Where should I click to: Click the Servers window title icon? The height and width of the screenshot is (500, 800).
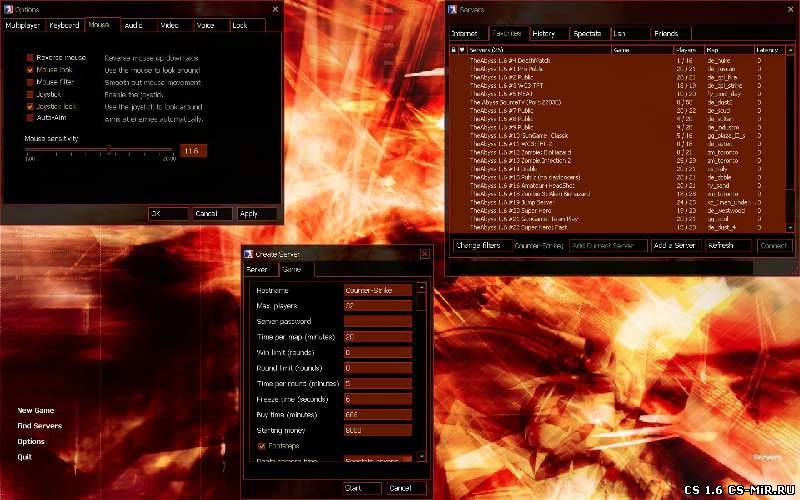click(x=452, y=9)
